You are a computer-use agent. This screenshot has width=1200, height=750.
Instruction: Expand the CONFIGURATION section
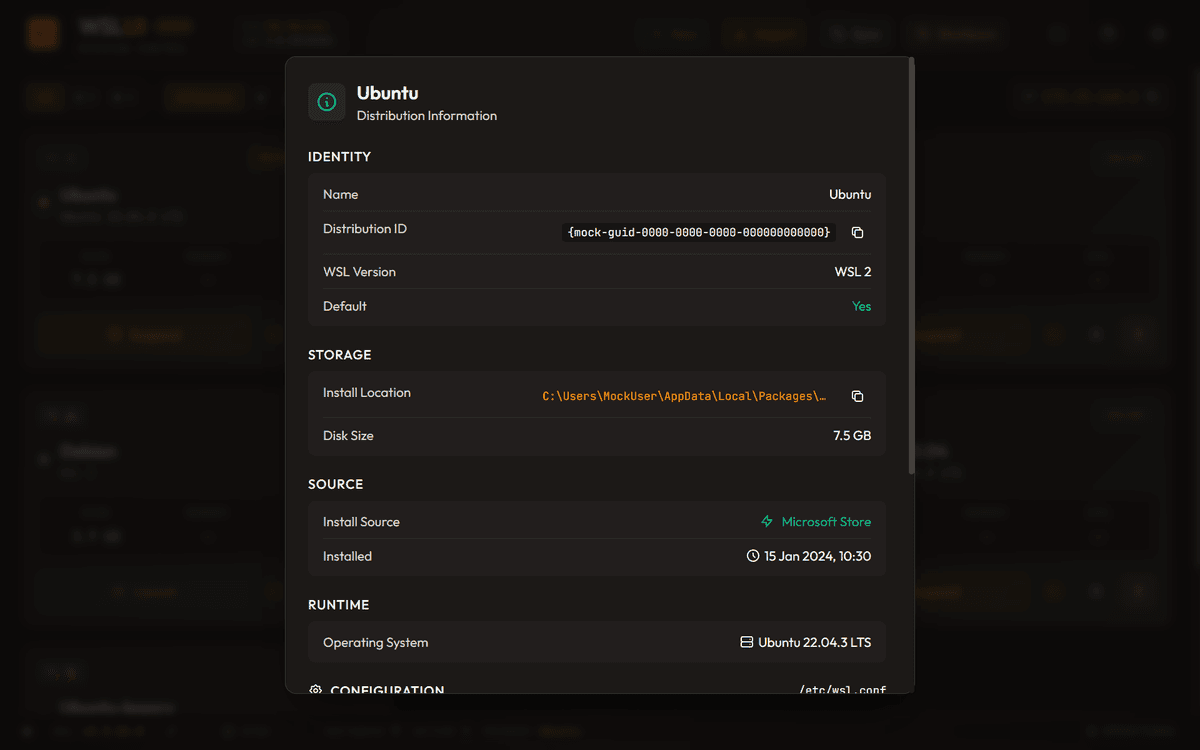(388, 691)
